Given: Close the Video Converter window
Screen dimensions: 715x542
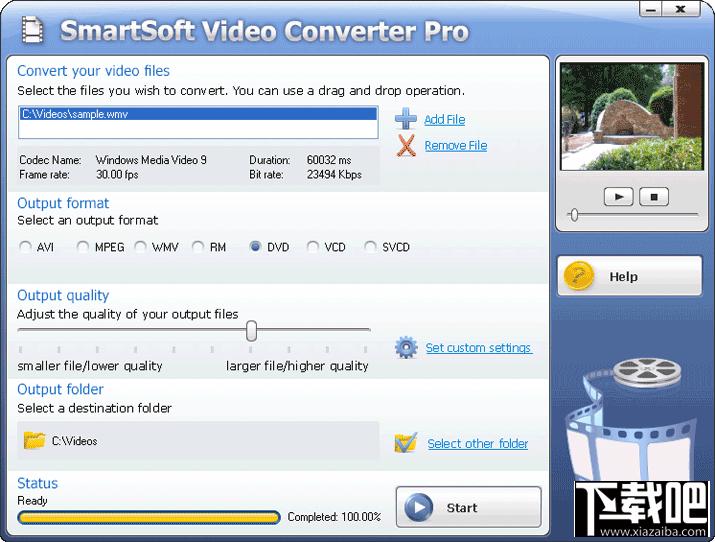Looking at the screenshot, I should tap(681, 9).
